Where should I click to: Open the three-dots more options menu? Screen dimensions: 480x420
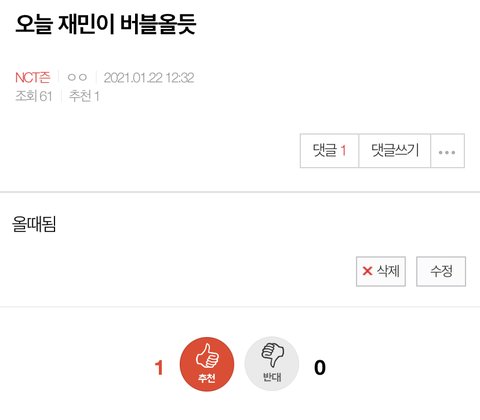[447, 151]
